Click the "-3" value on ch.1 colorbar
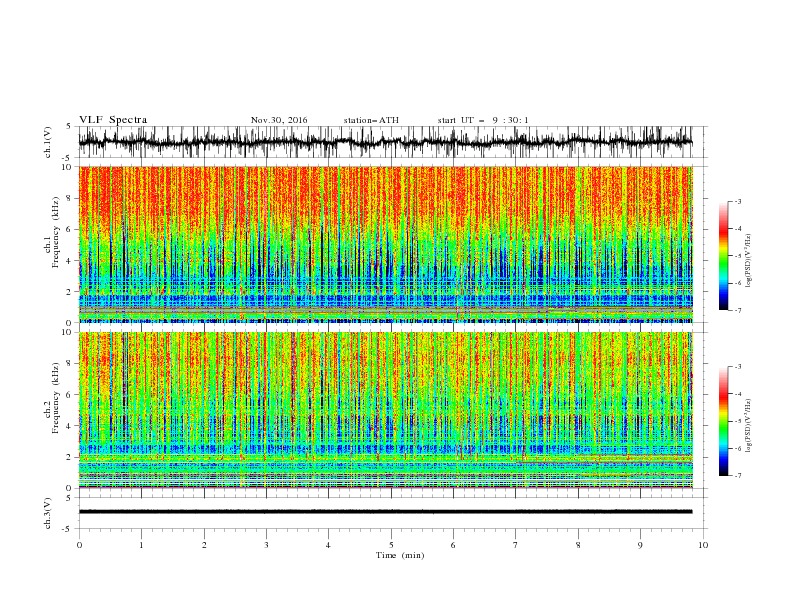 (x=738, y=201)
